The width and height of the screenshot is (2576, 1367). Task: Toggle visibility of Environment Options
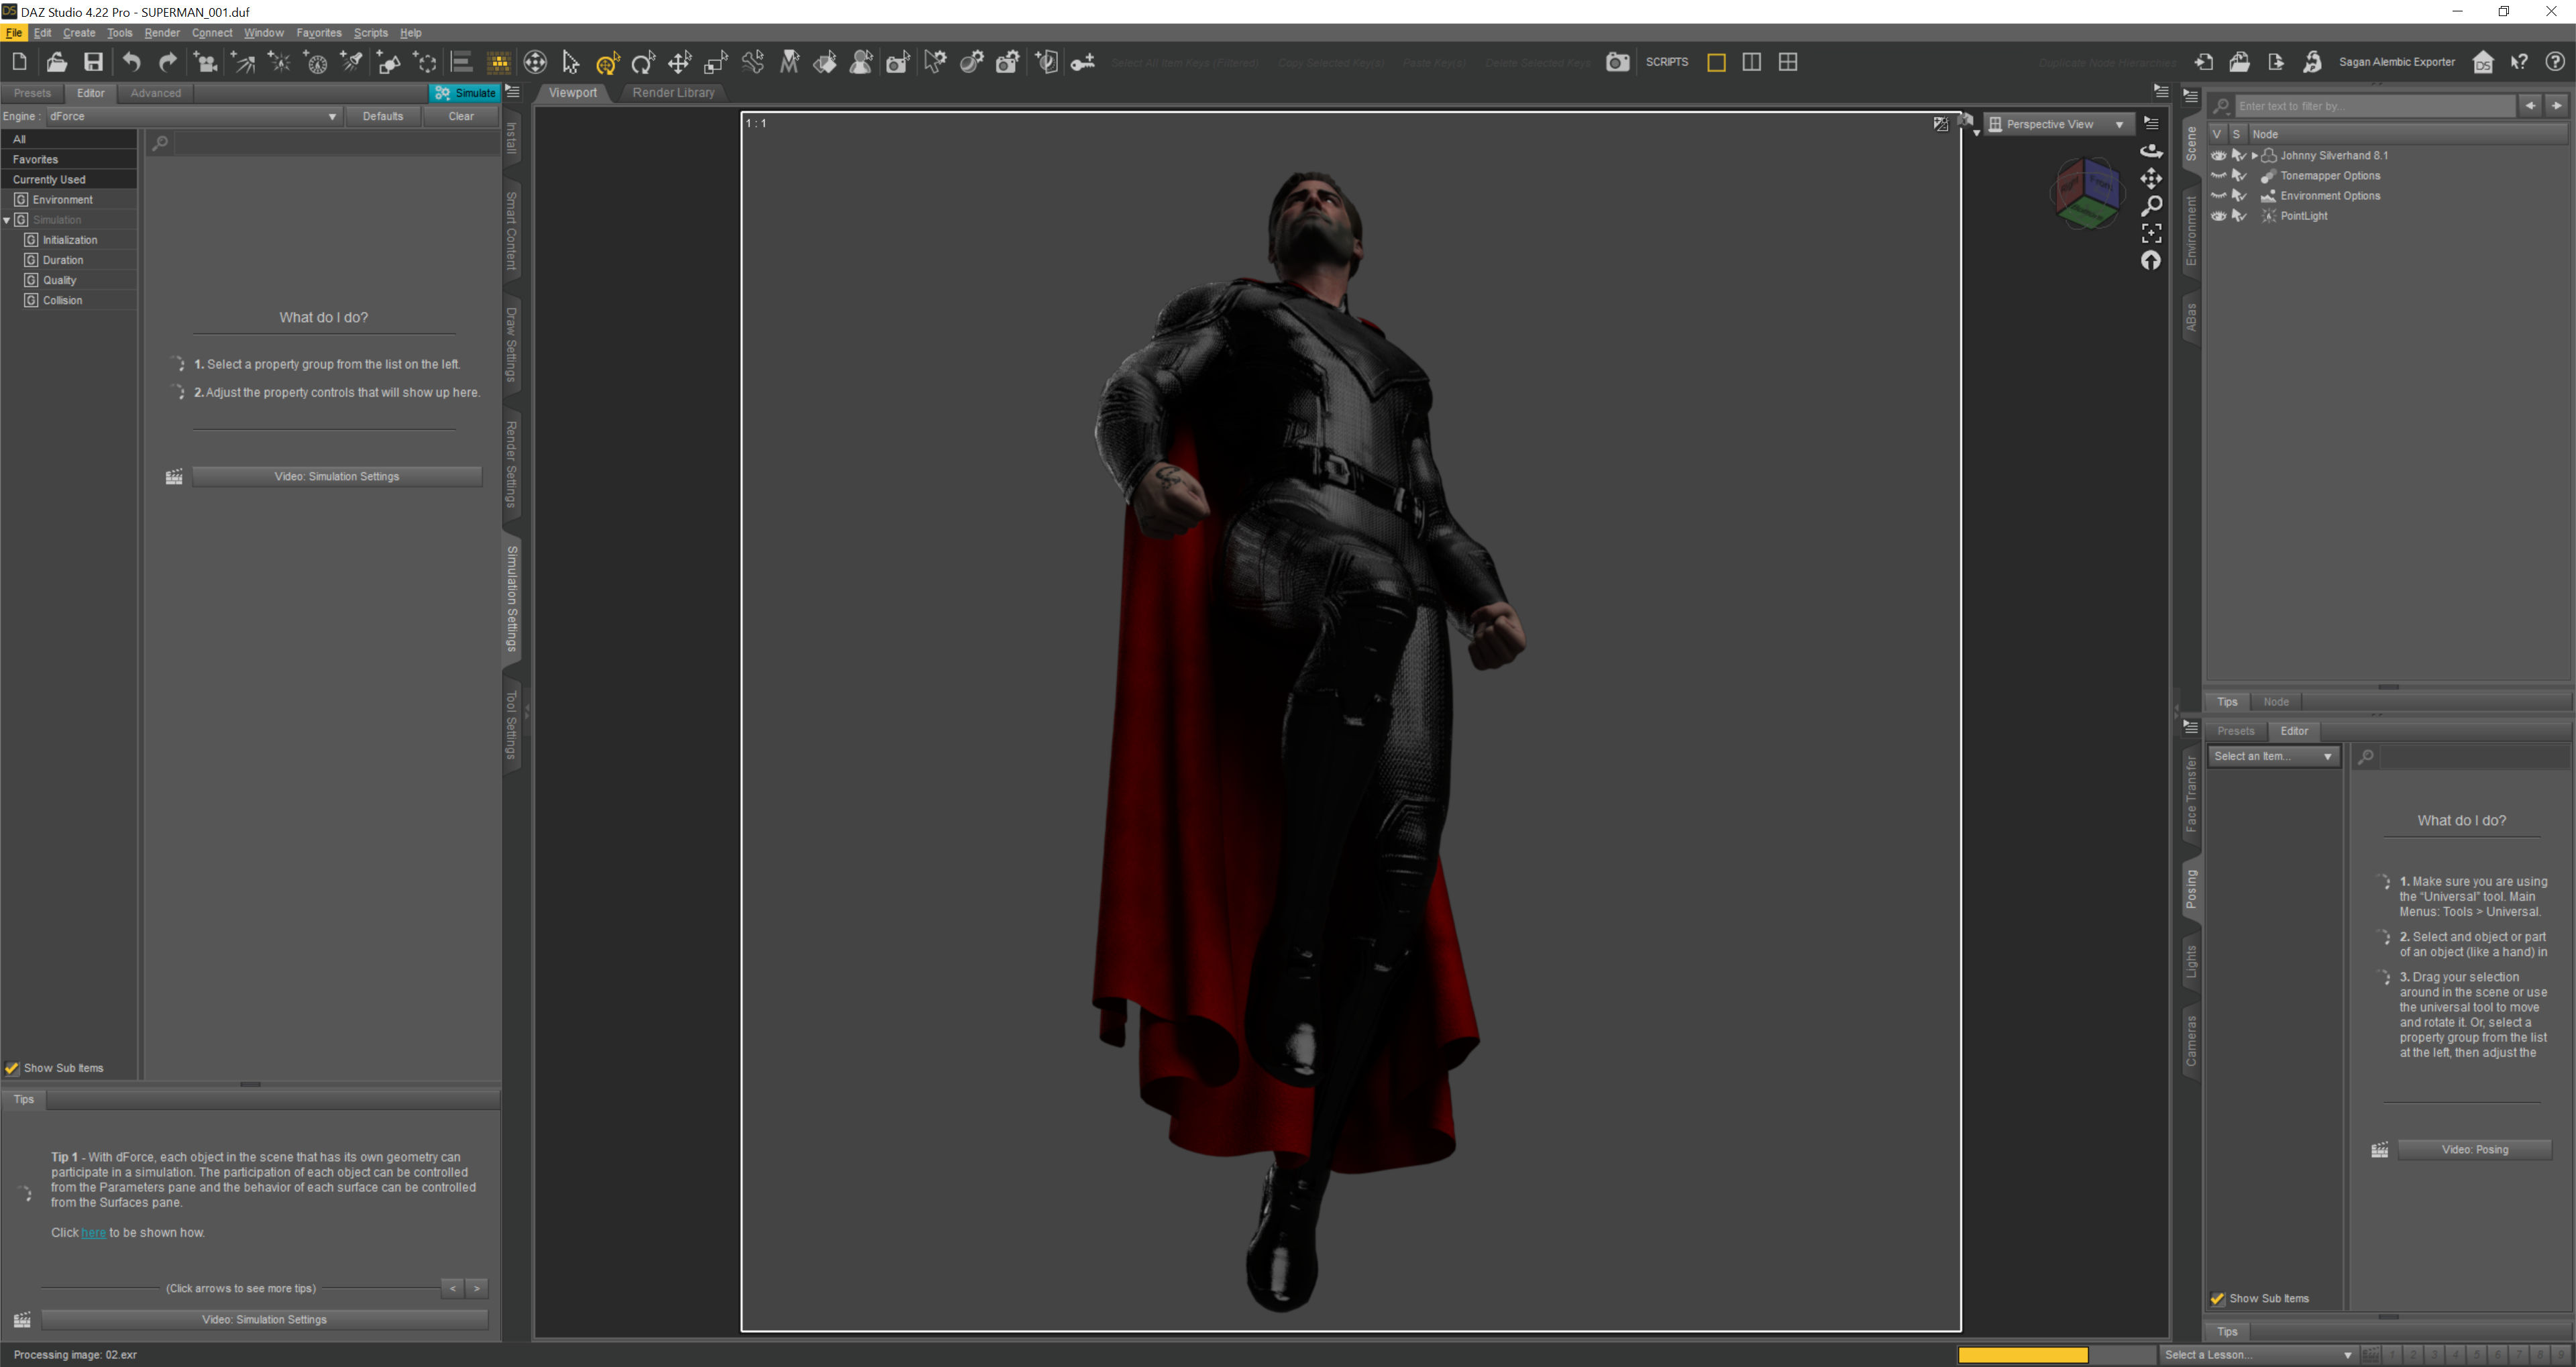pyautogui.click(x=2218, y=195)
